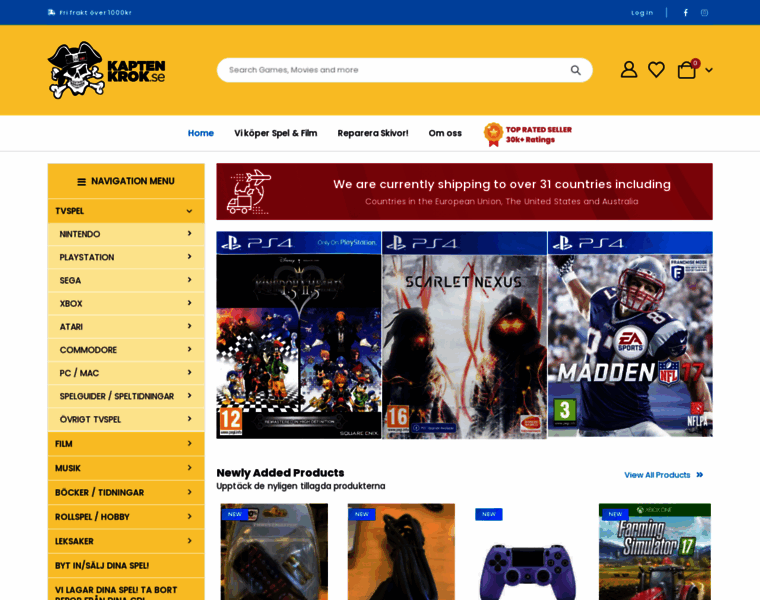The image size is (760, 600).
Task: Open the black cable product thumbnail
Action: (x=401, y=552)
